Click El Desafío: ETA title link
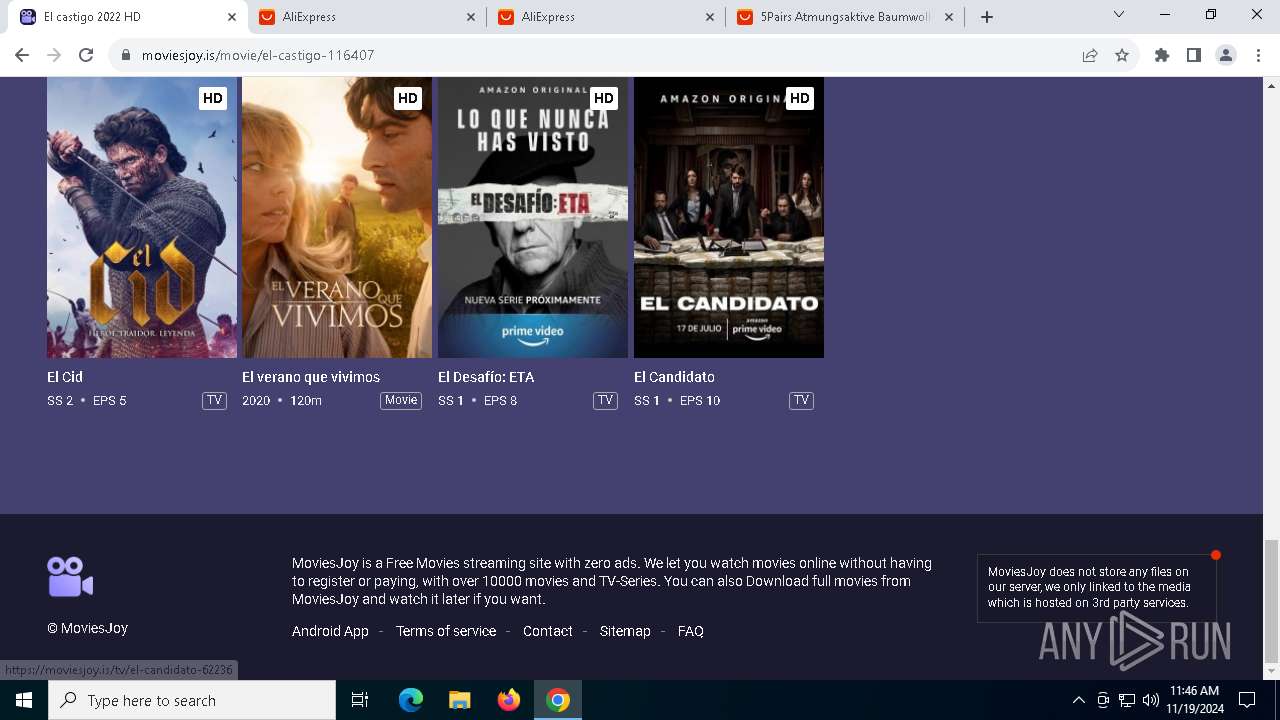 click(x=486, y=377)
